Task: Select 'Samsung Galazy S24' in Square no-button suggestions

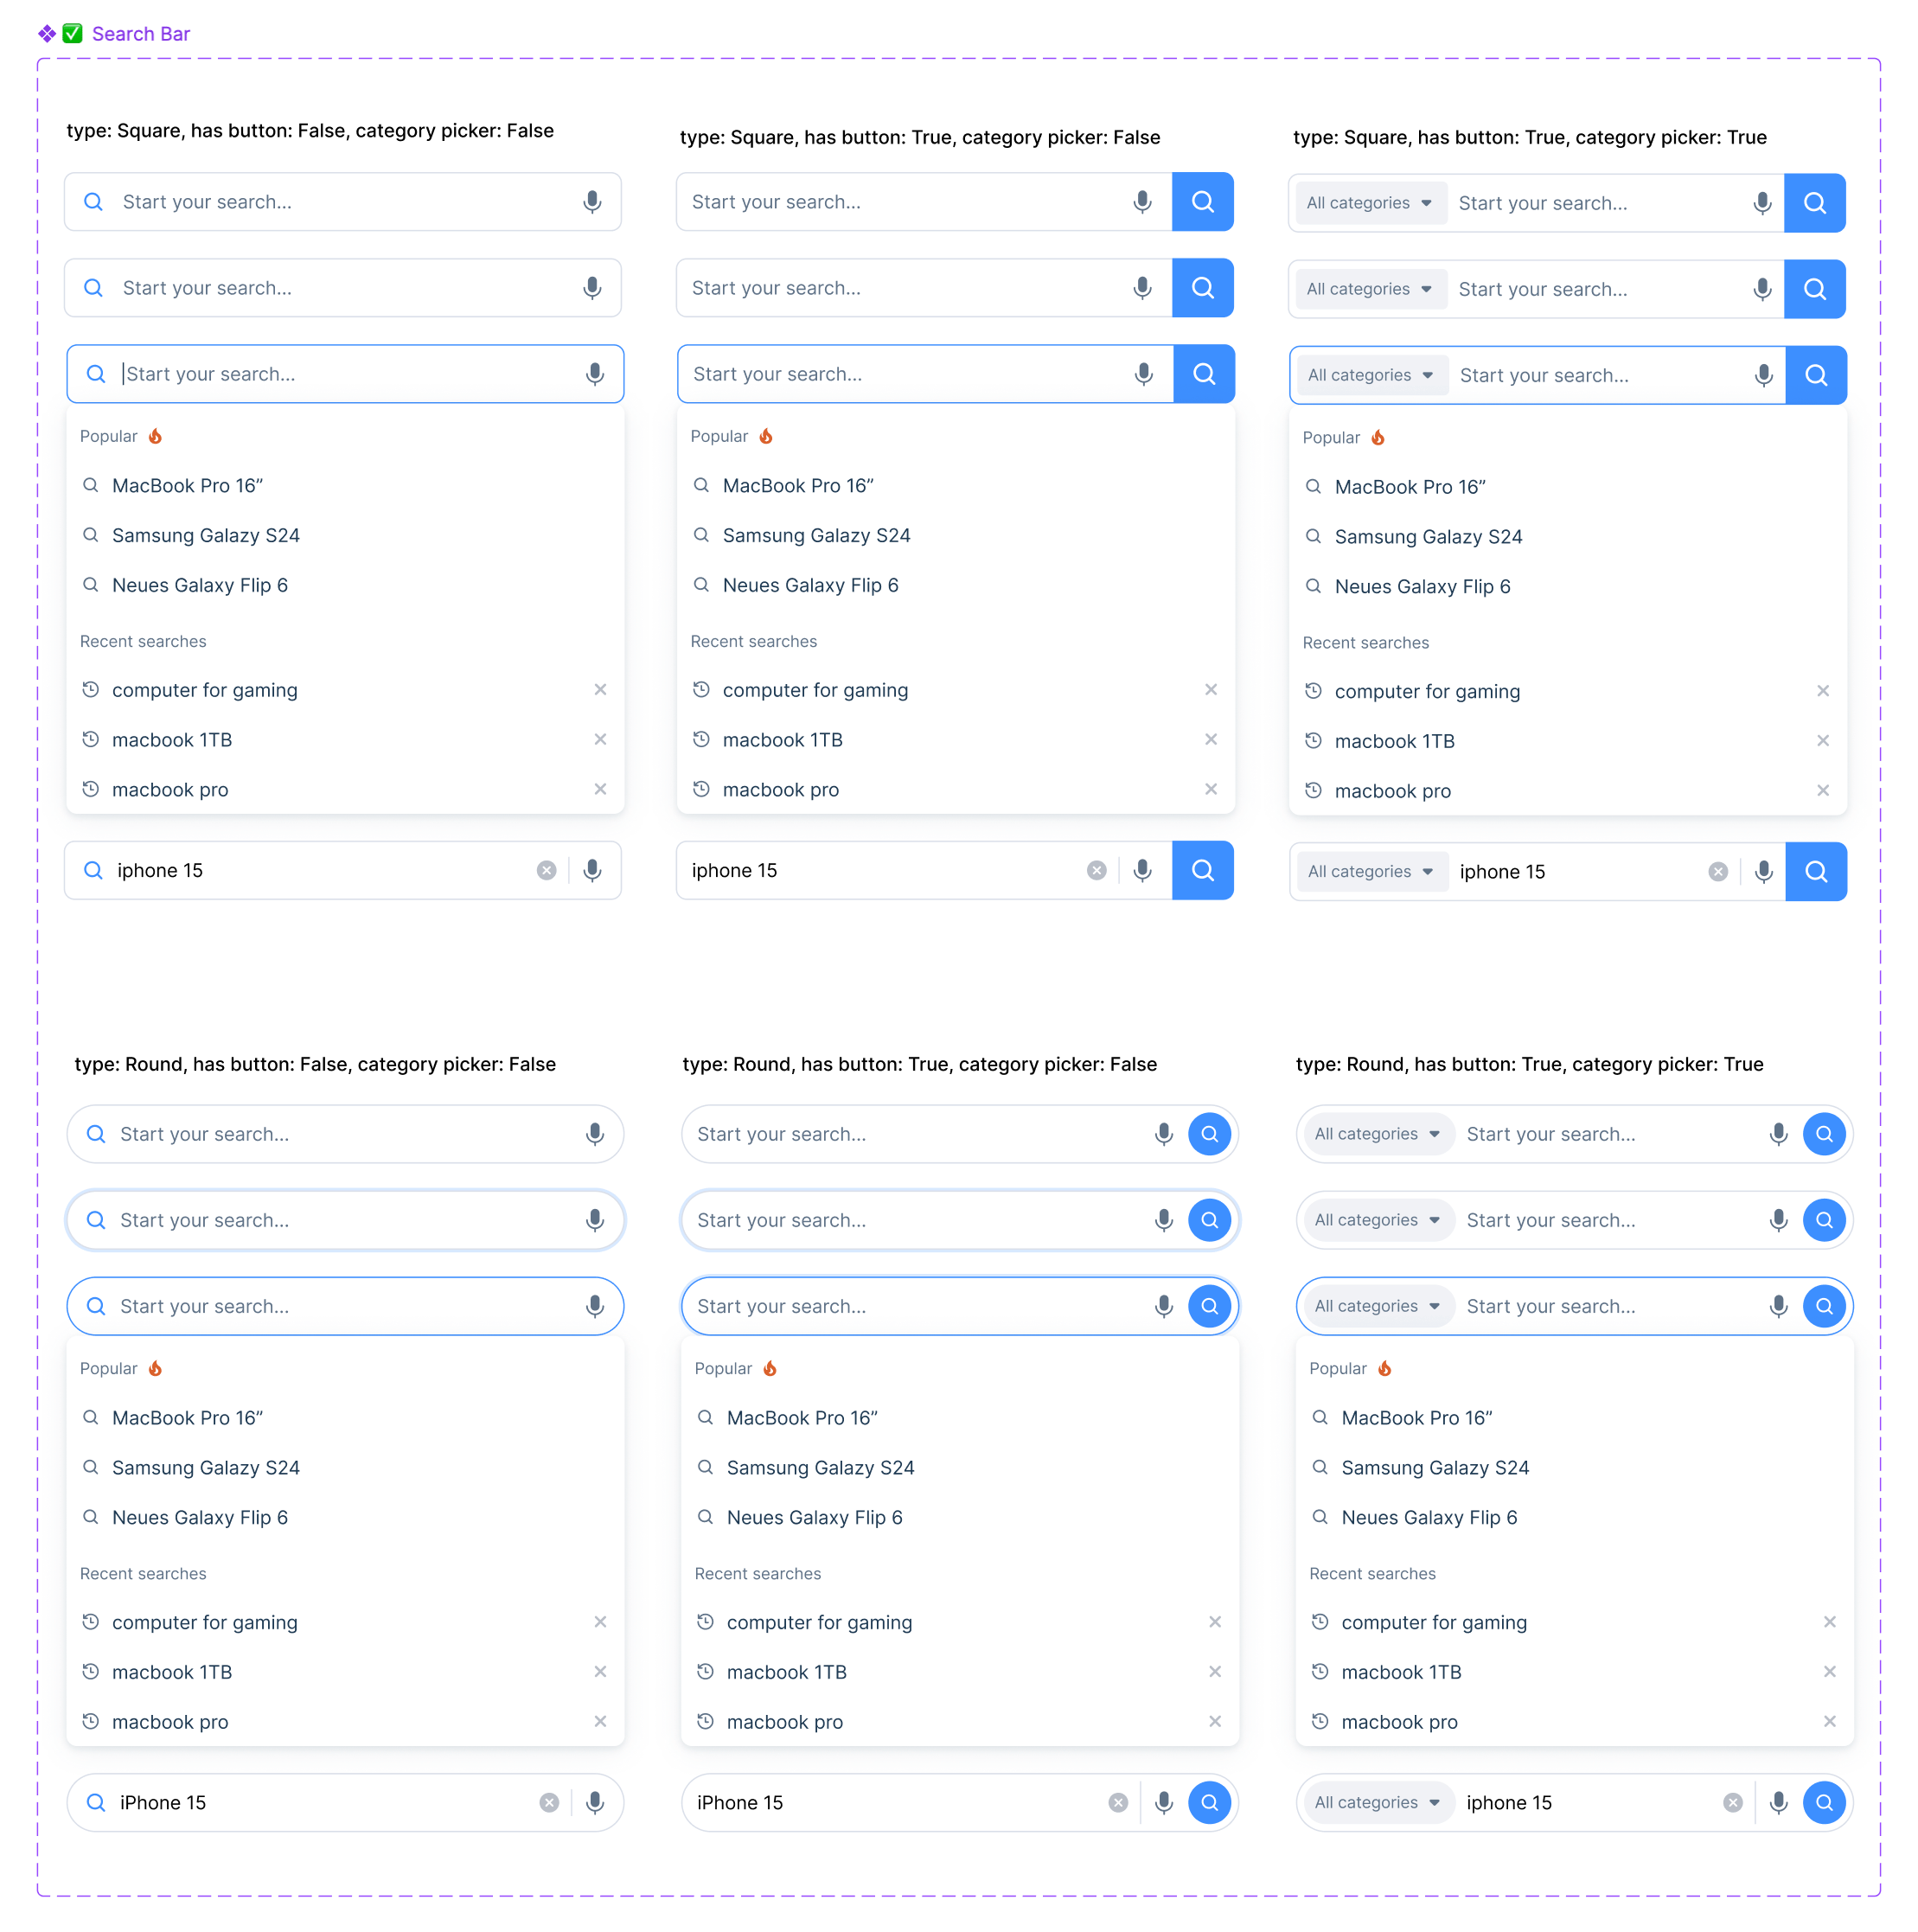Action: [205, 535]
